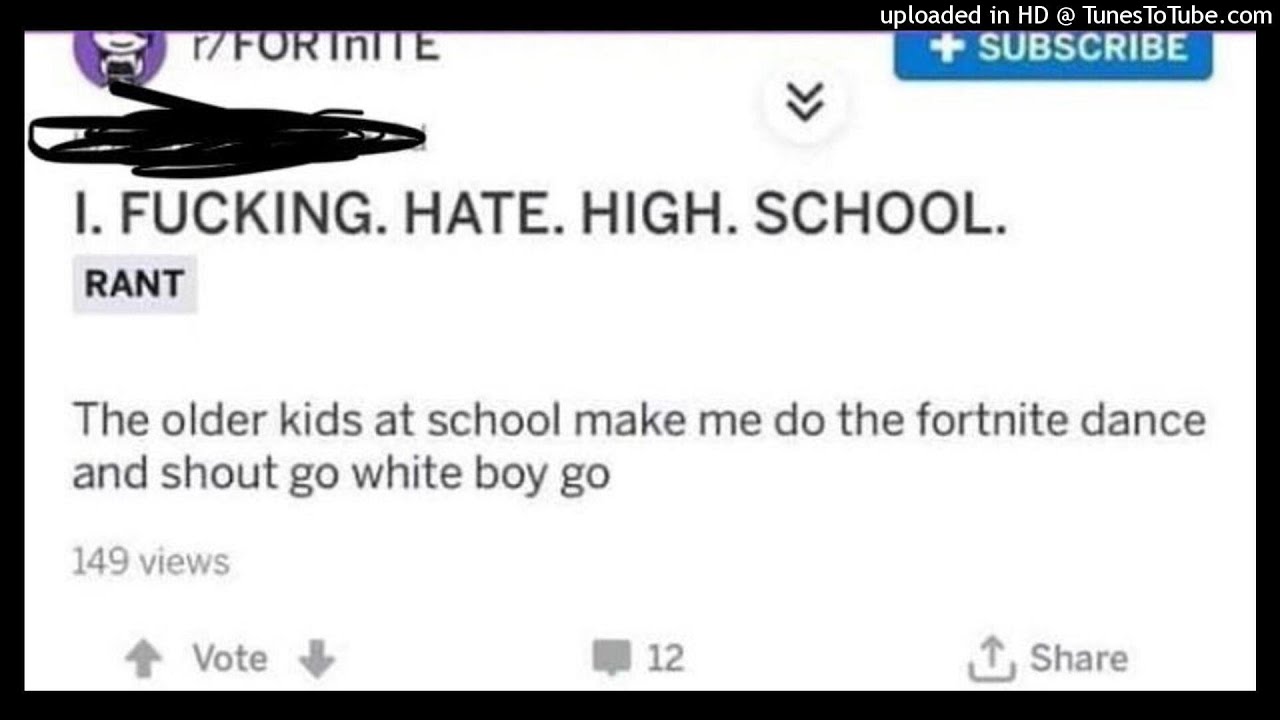This screenshot has height=720, width=1280.
Task: Click the plus sign on Subscribe
Action: (945, 49)
